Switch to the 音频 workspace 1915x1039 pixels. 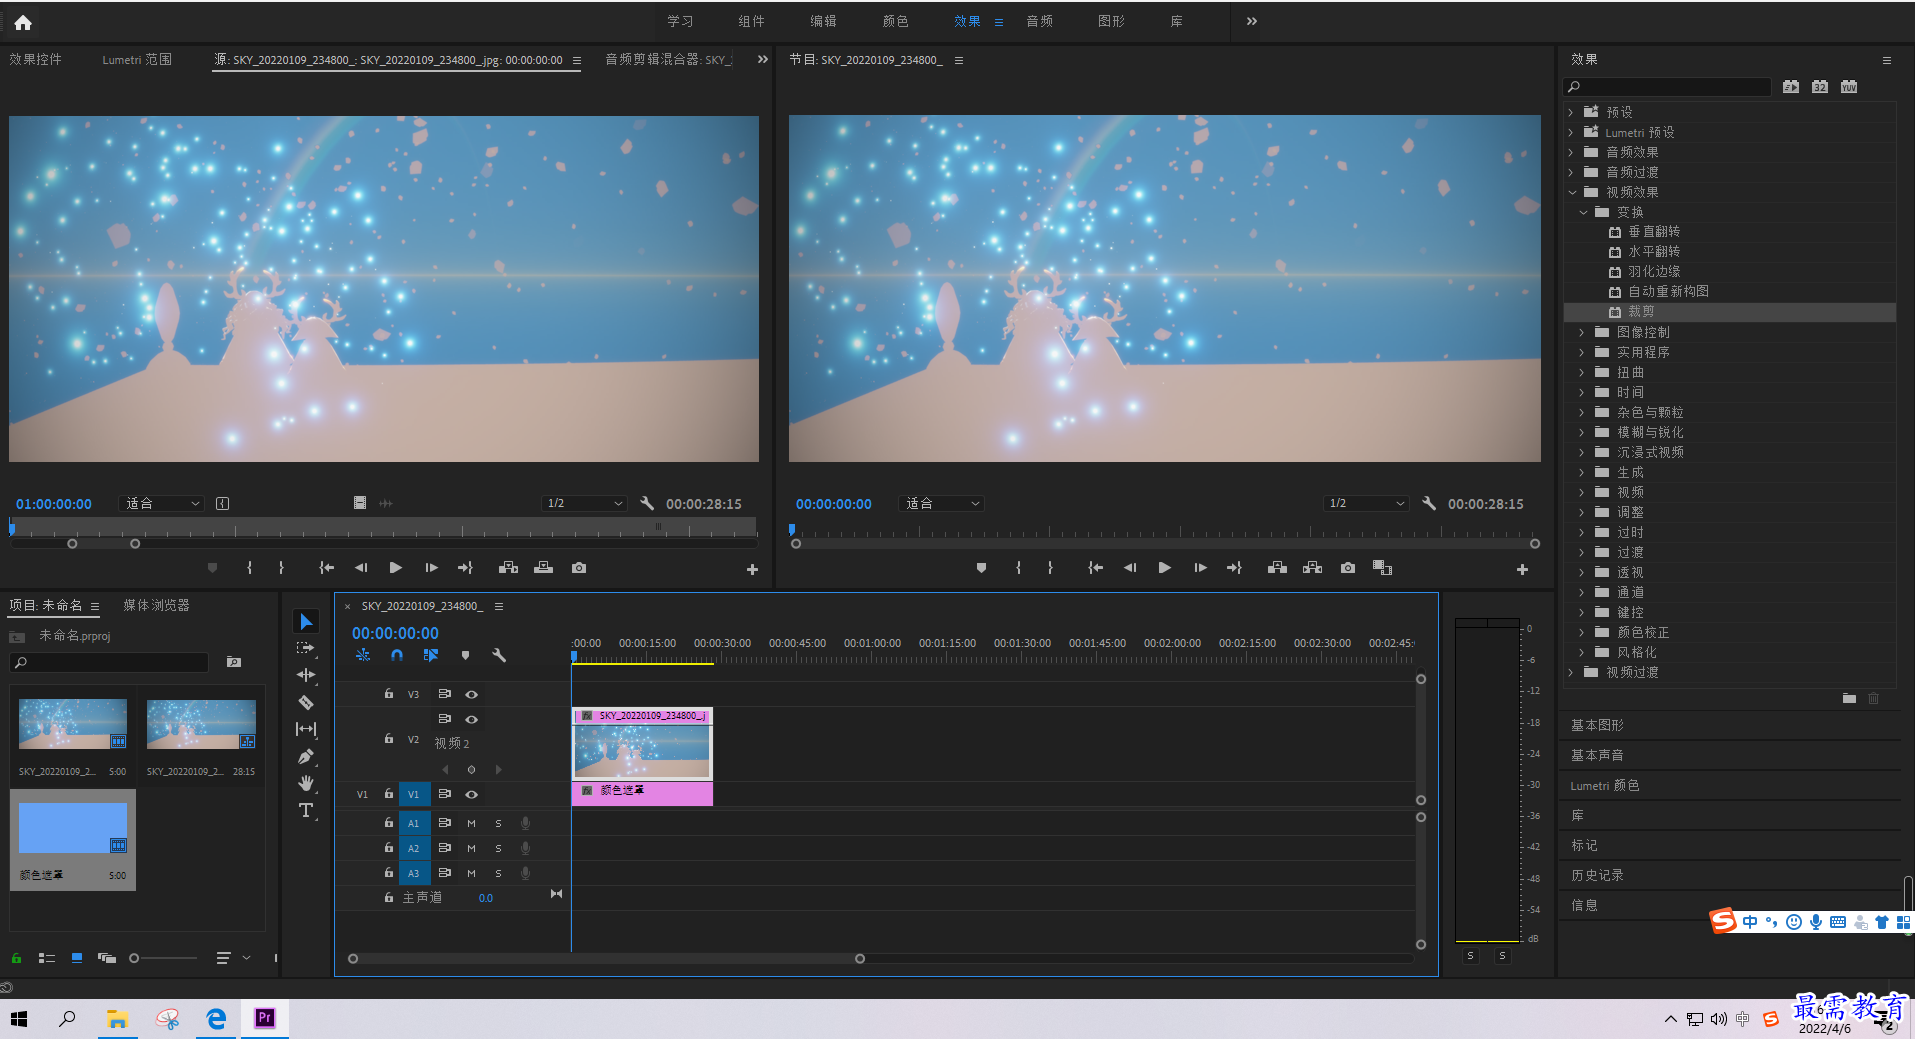click(1039, 21)
